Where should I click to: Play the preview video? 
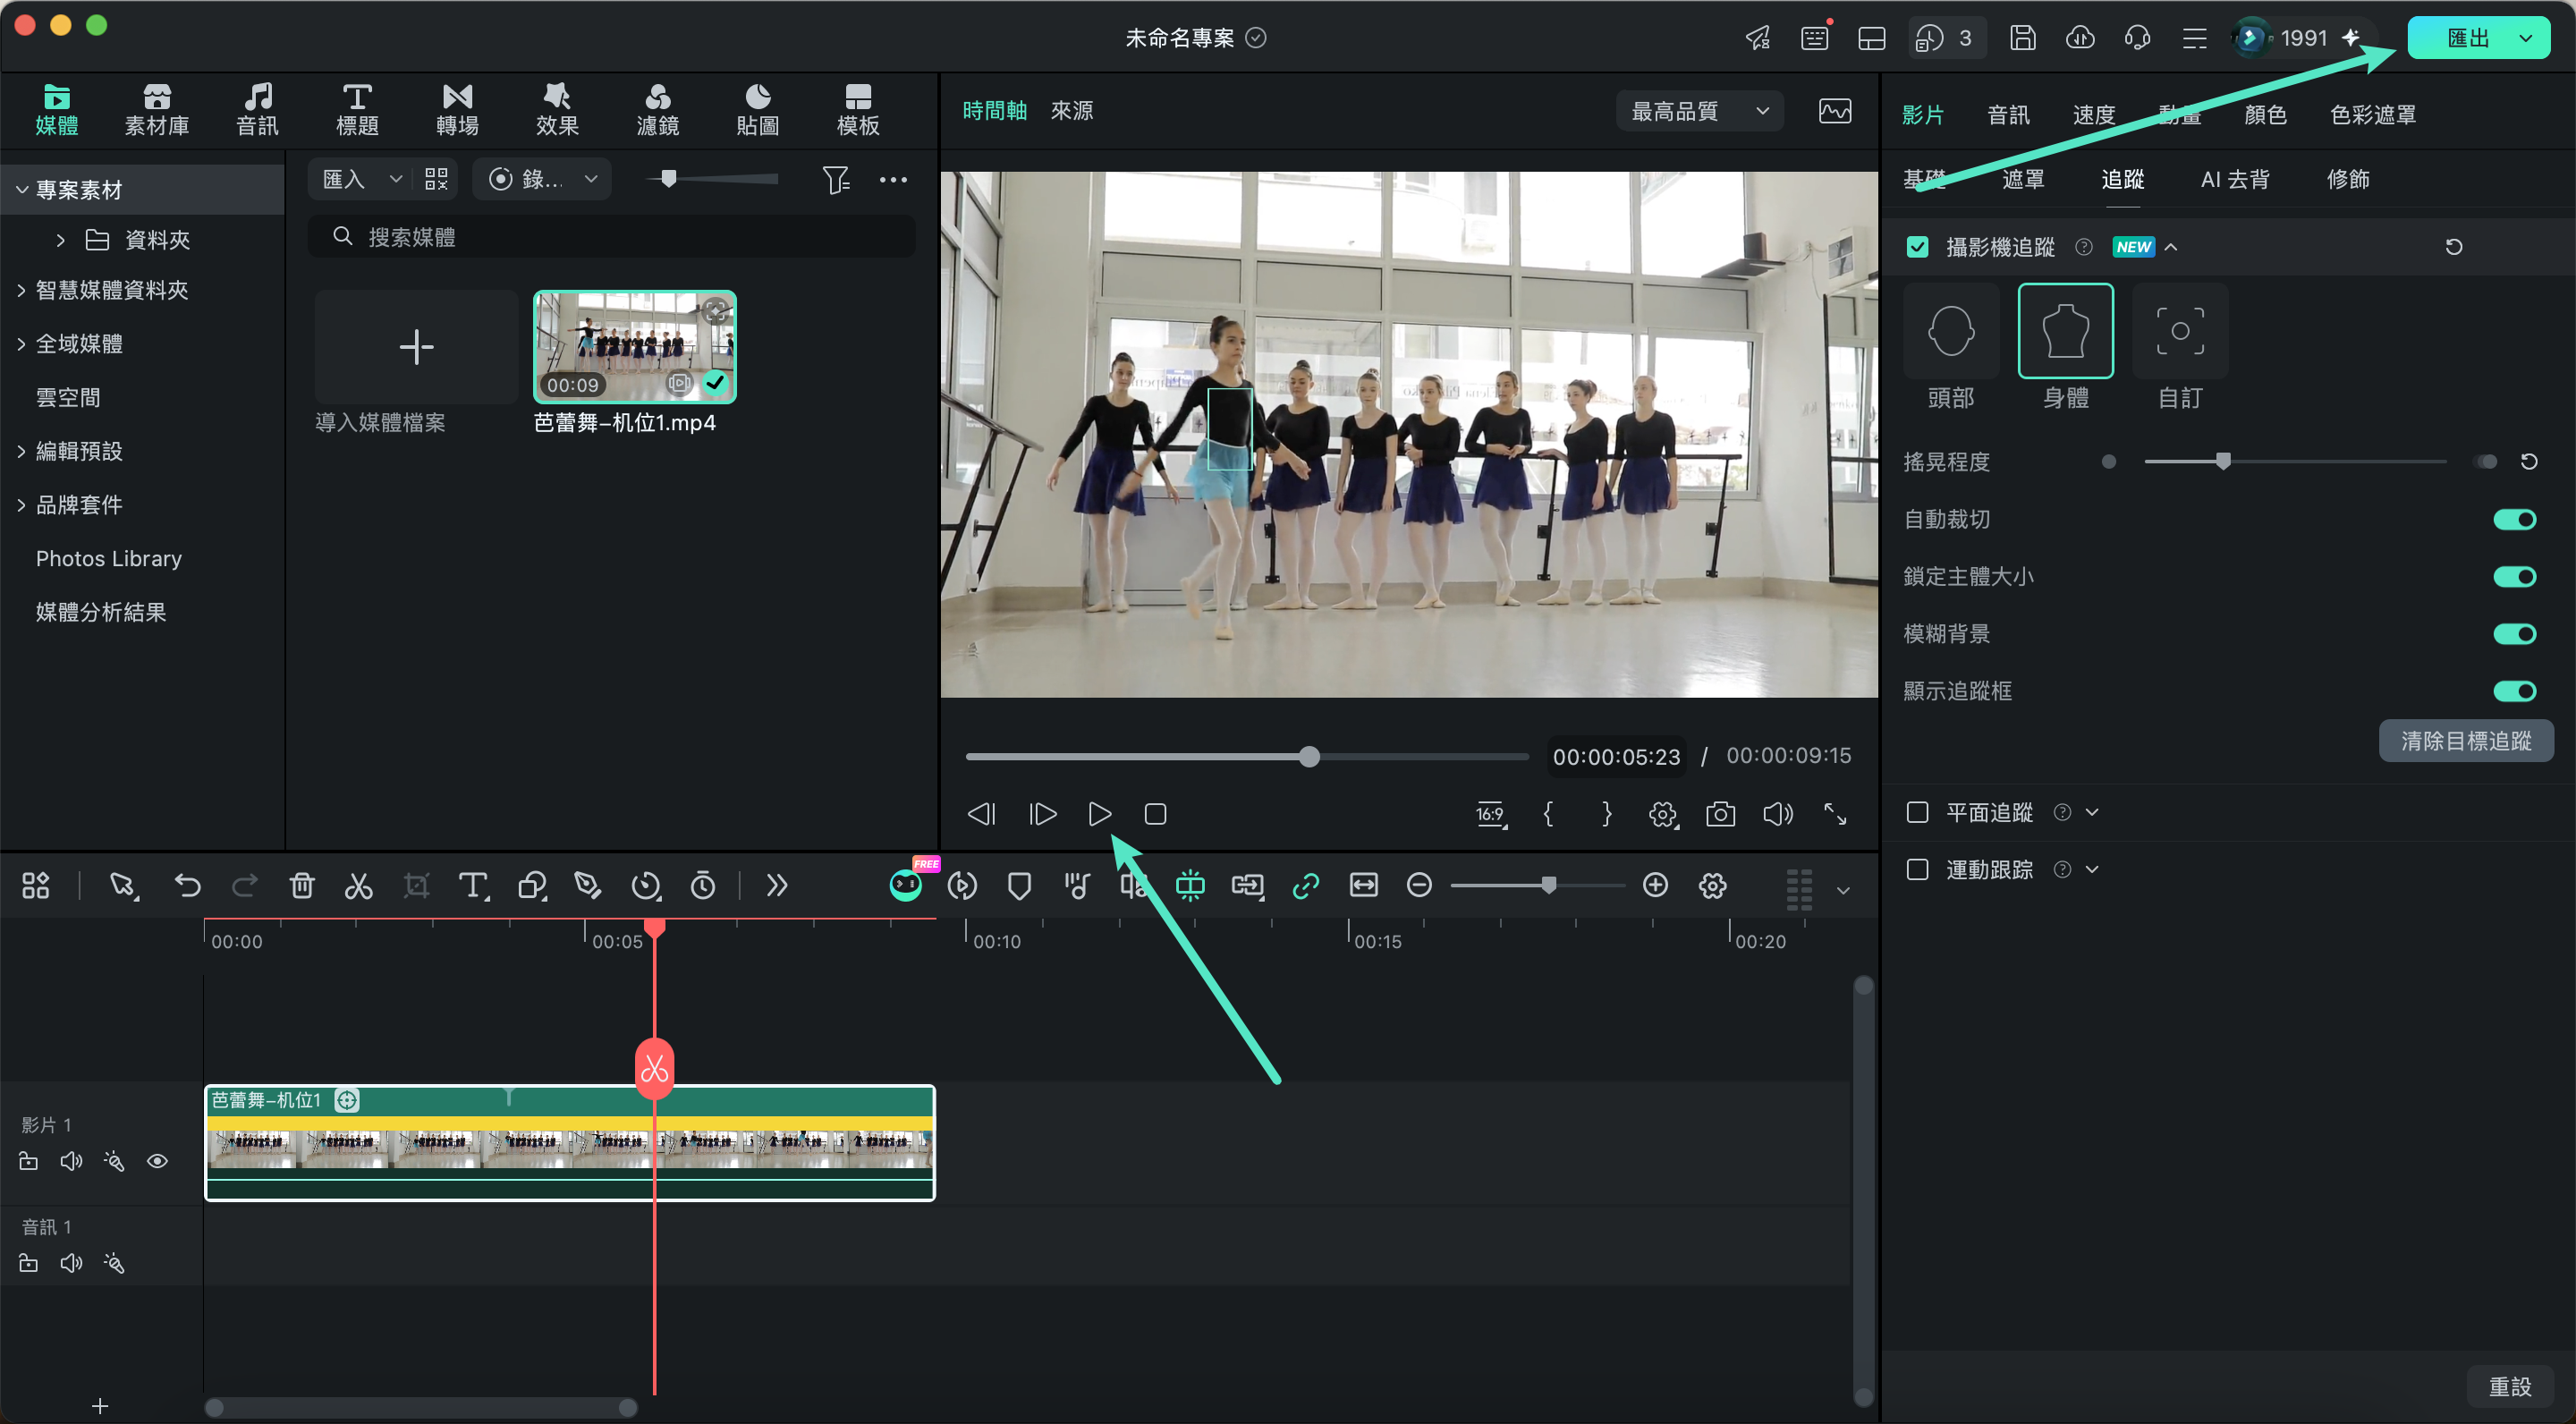(1098, 814)
